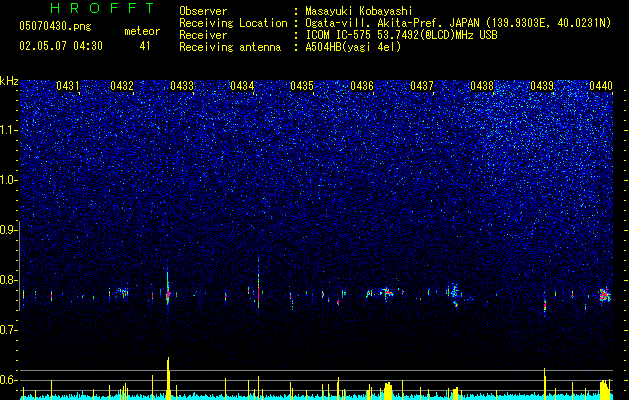The height and width of the screenshot is (400, 629).
Task: Click the 0437 time marker
Action: (x=422, y=86)
